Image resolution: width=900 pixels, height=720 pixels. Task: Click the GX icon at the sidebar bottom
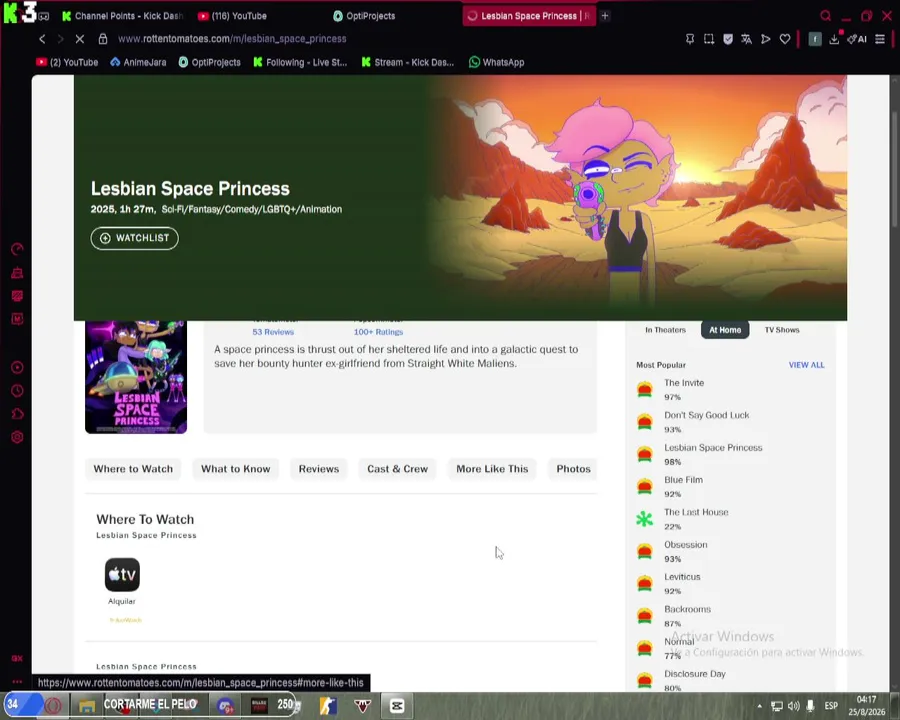[x=17, y=658]
